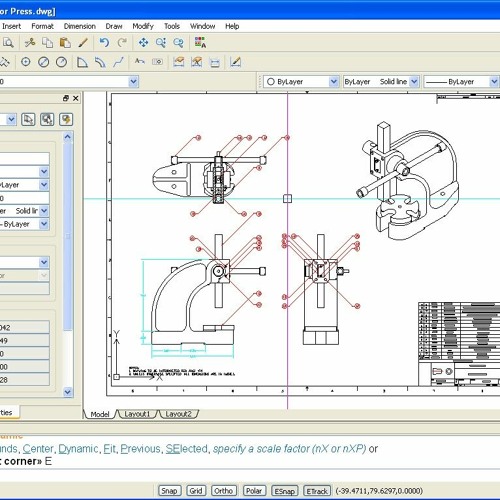The image size is (500, 500).
Task: Choose the Center option in command line
Action: [38, 449]
